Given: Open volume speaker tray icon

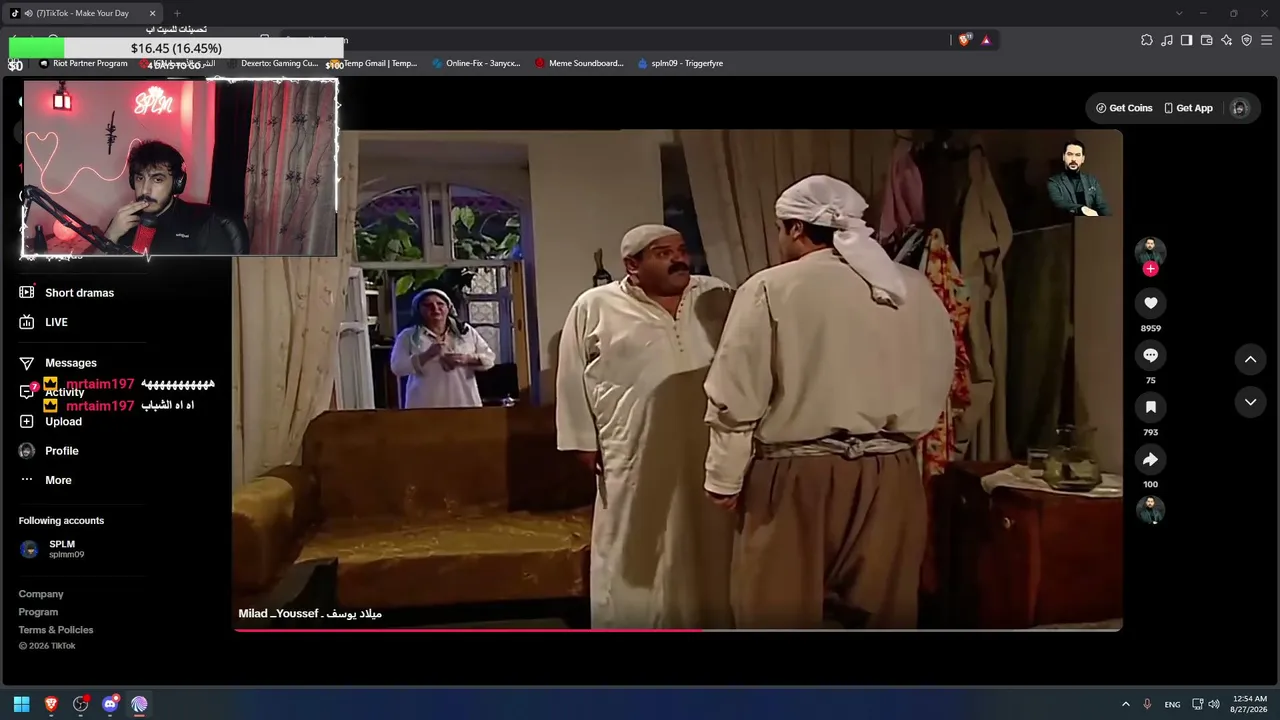Looking at the screenshot, I should [1214, 704].
